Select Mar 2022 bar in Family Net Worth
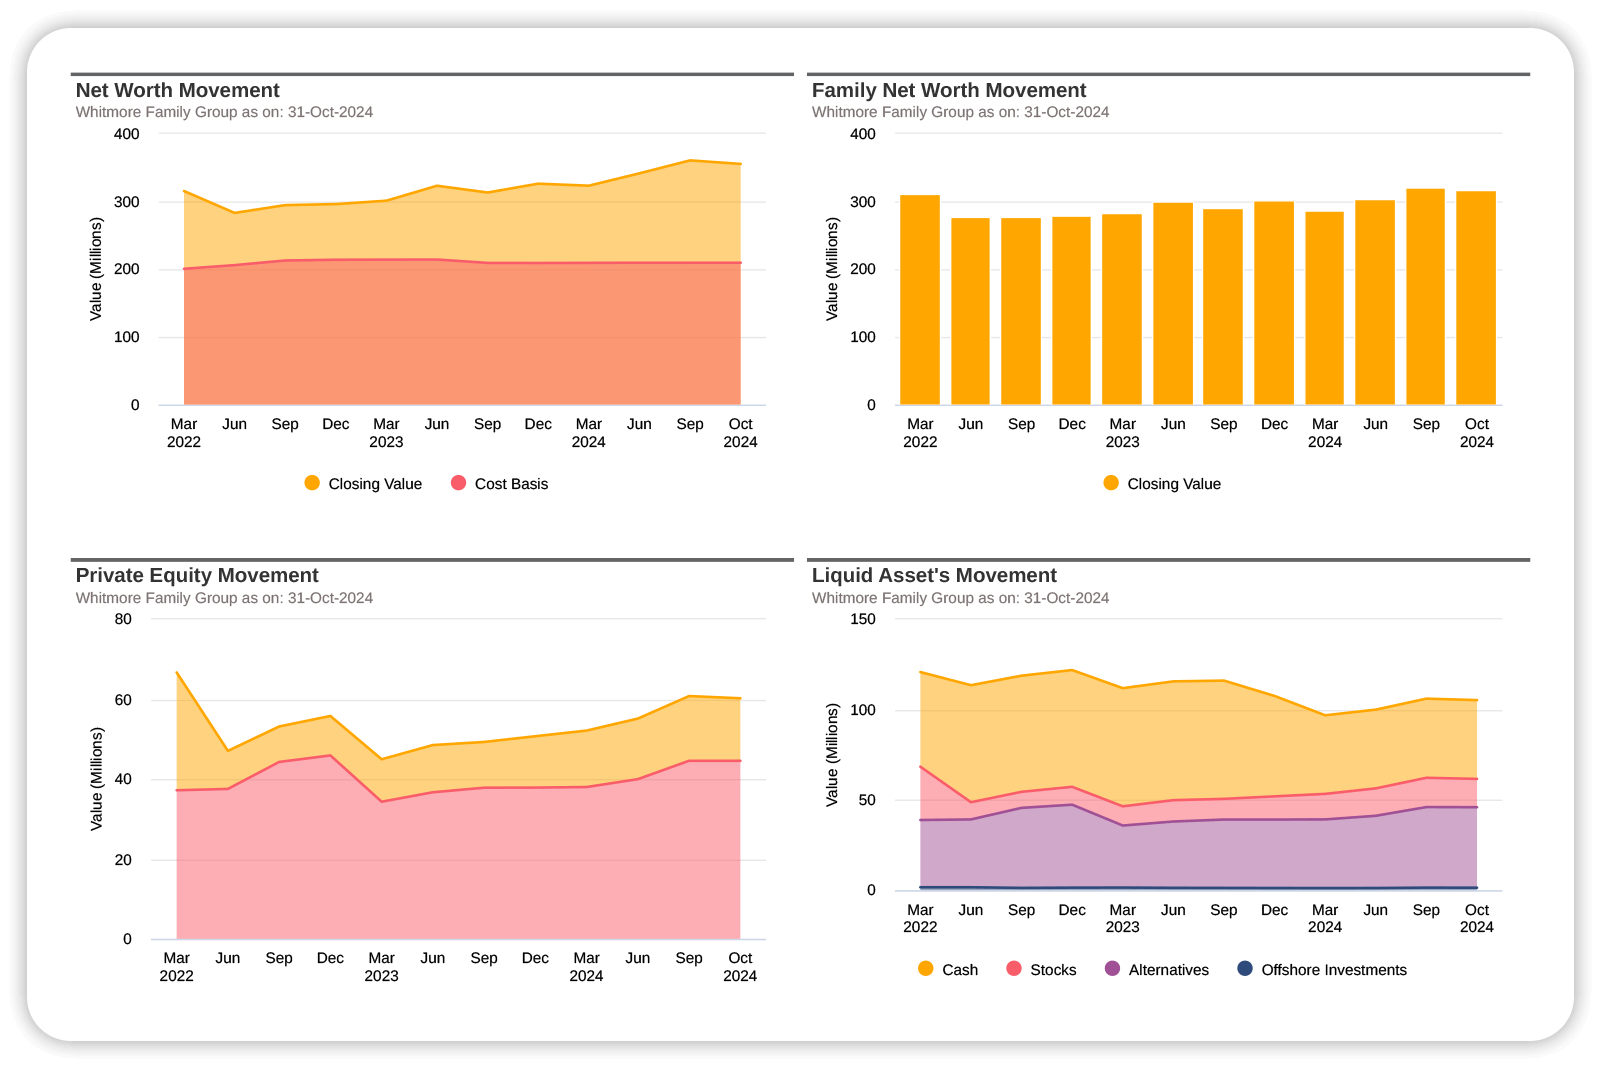The height and width of the screenshot is (1068, 1600). pos(920,300)
